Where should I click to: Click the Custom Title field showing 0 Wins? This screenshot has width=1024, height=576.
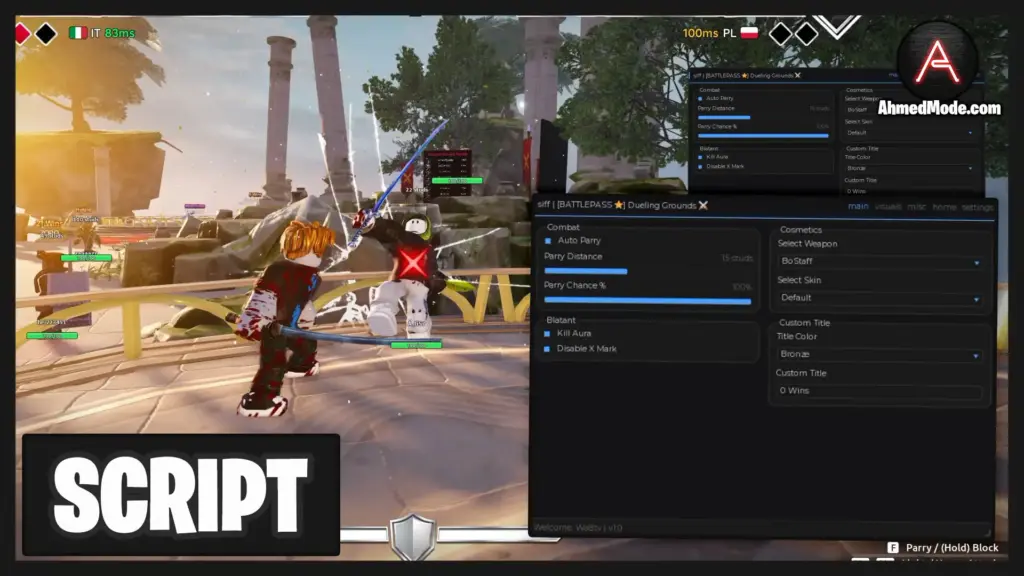(x=880, y=391)
